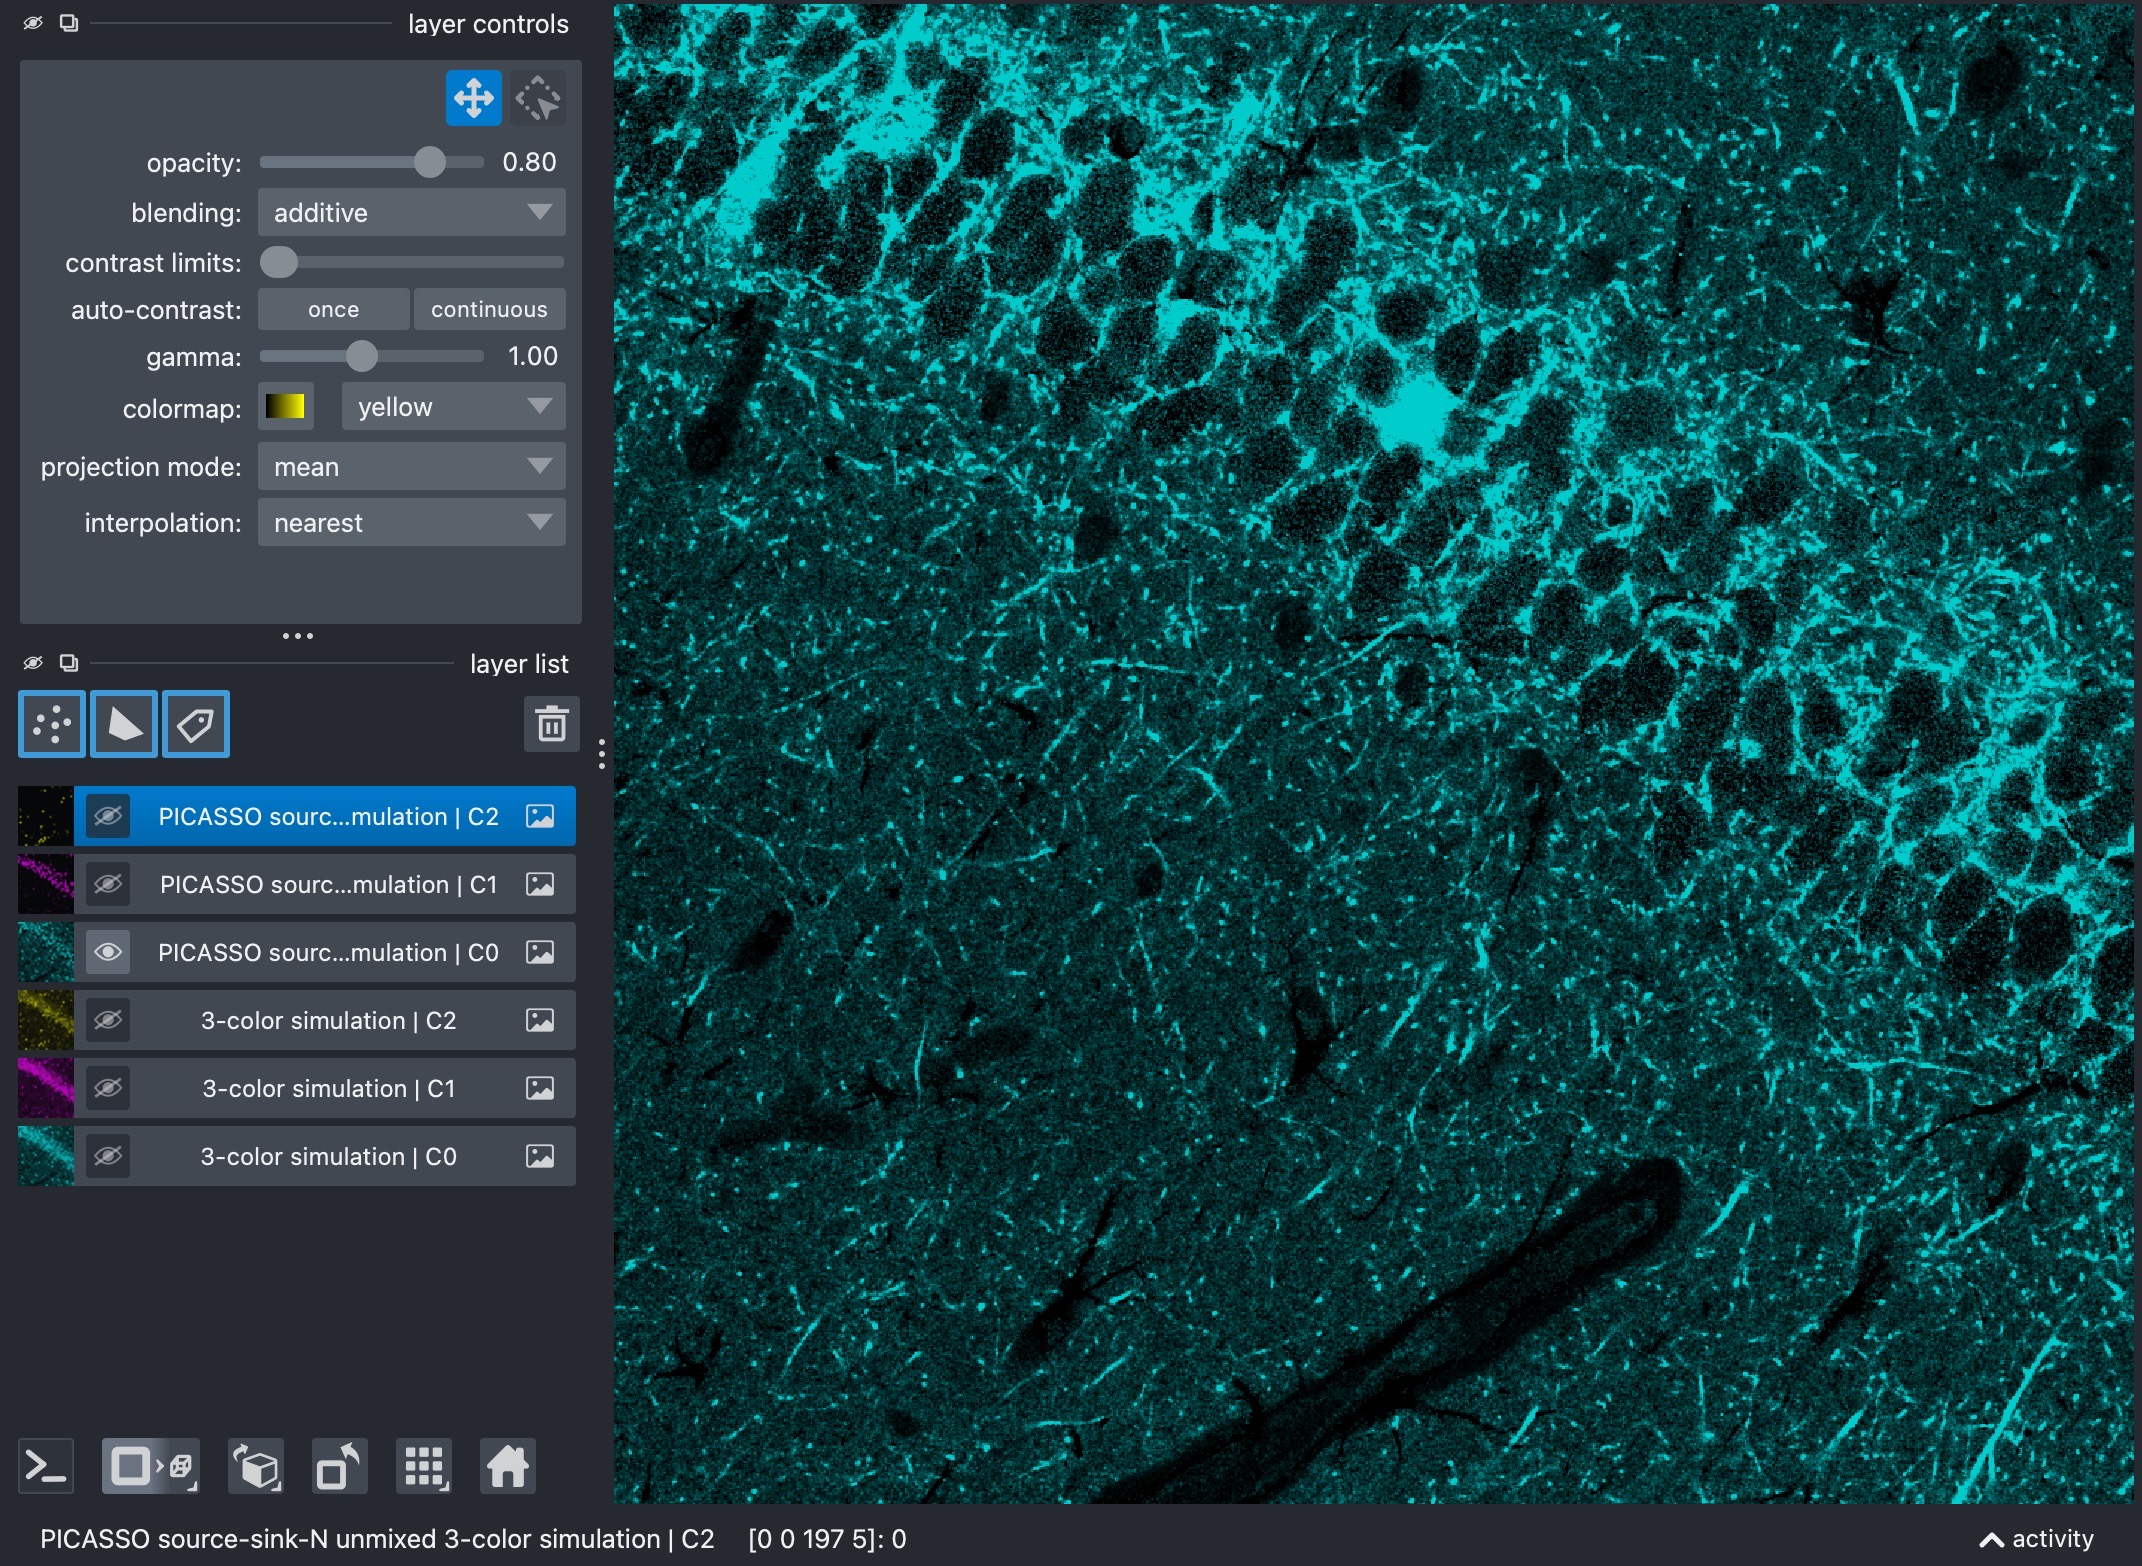The image size is (2142, 1566).
Task: Add a new shapes layer
Action: click(x=124, y=724)
